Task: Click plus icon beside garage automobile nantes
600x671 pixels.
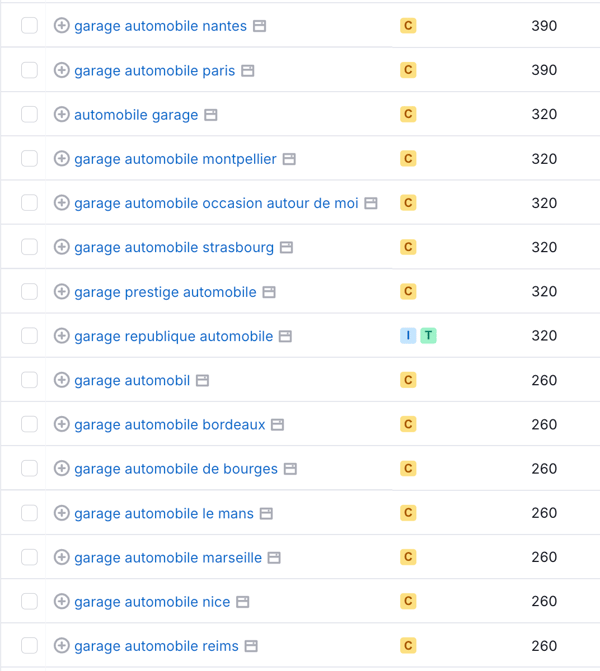Action: [x=61, y=26]
